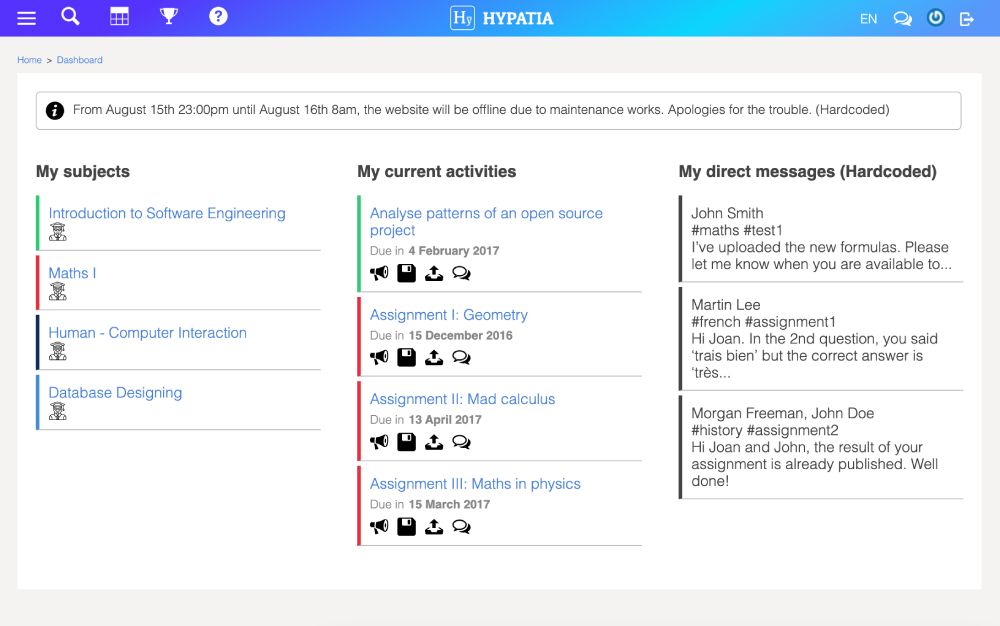Screen dimensions: 1000x626
Task: Open the chat messages icon in header
Action: tap(902, 18)
